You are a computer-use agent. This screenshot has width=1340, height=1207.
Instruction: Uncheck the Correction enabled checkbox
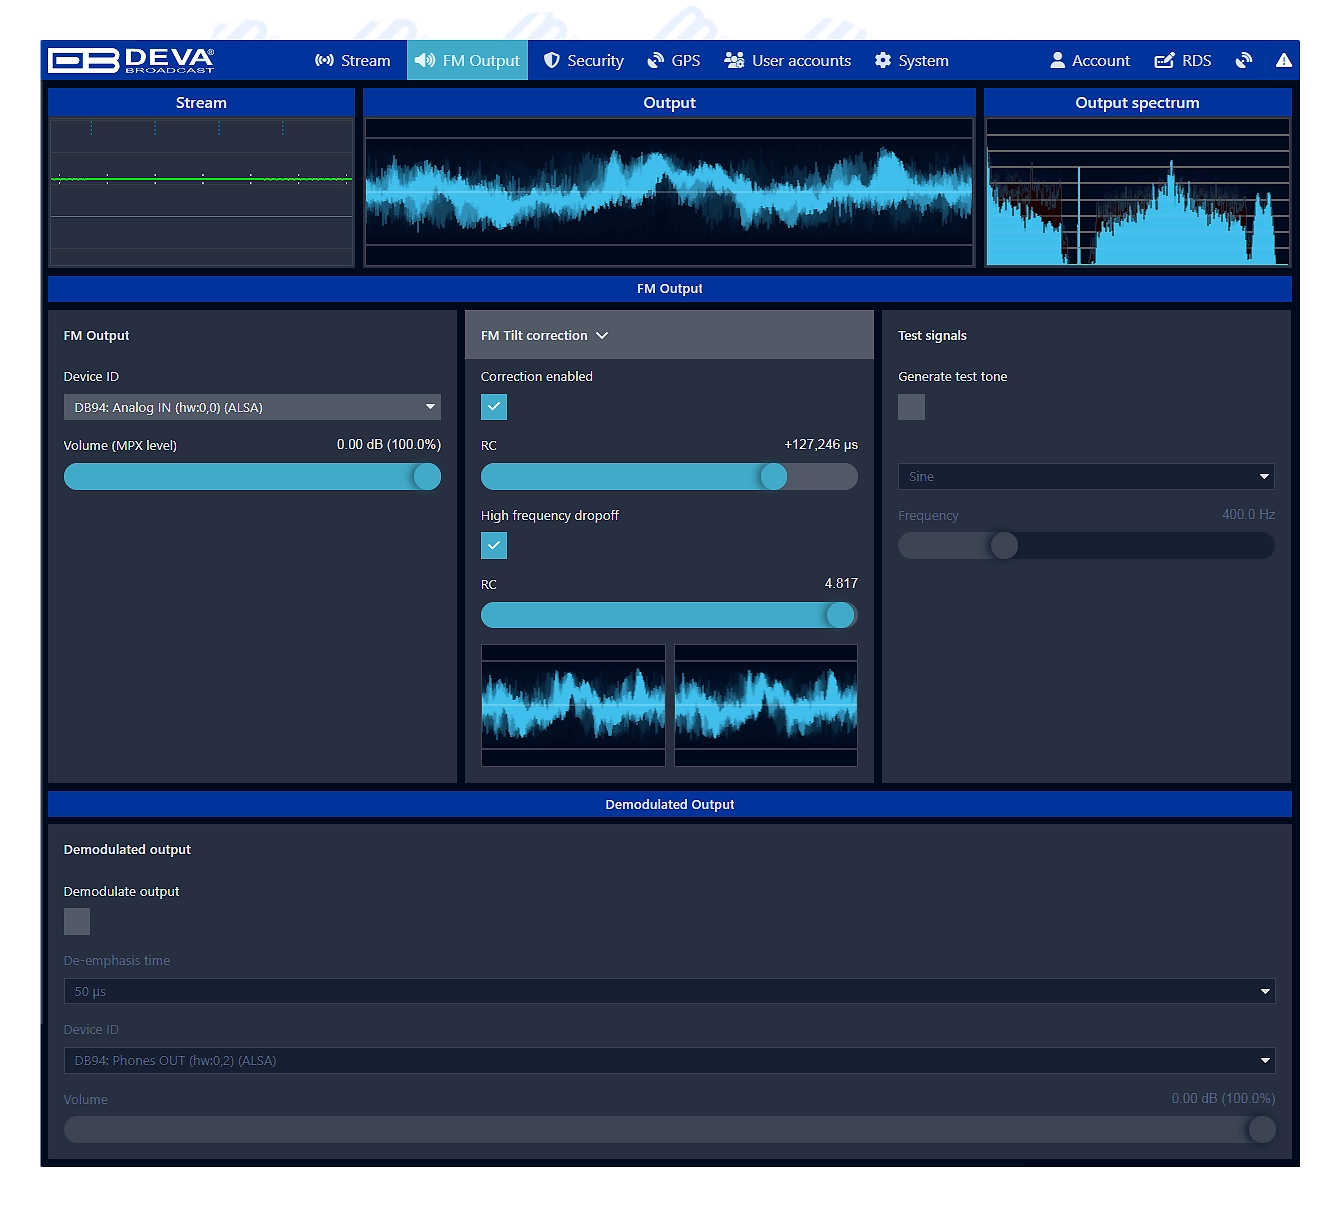(x=494, y=407)
